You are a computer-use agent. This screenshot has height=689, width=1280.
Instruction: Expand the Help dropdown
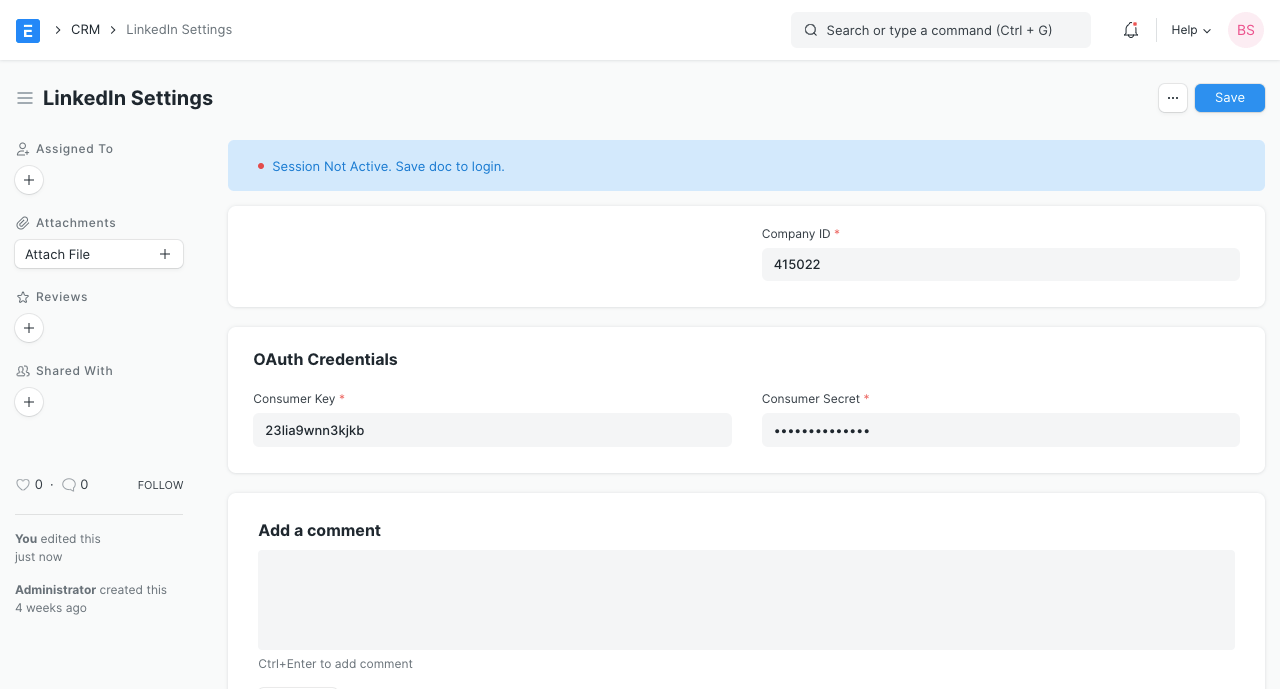(1191, 30)
